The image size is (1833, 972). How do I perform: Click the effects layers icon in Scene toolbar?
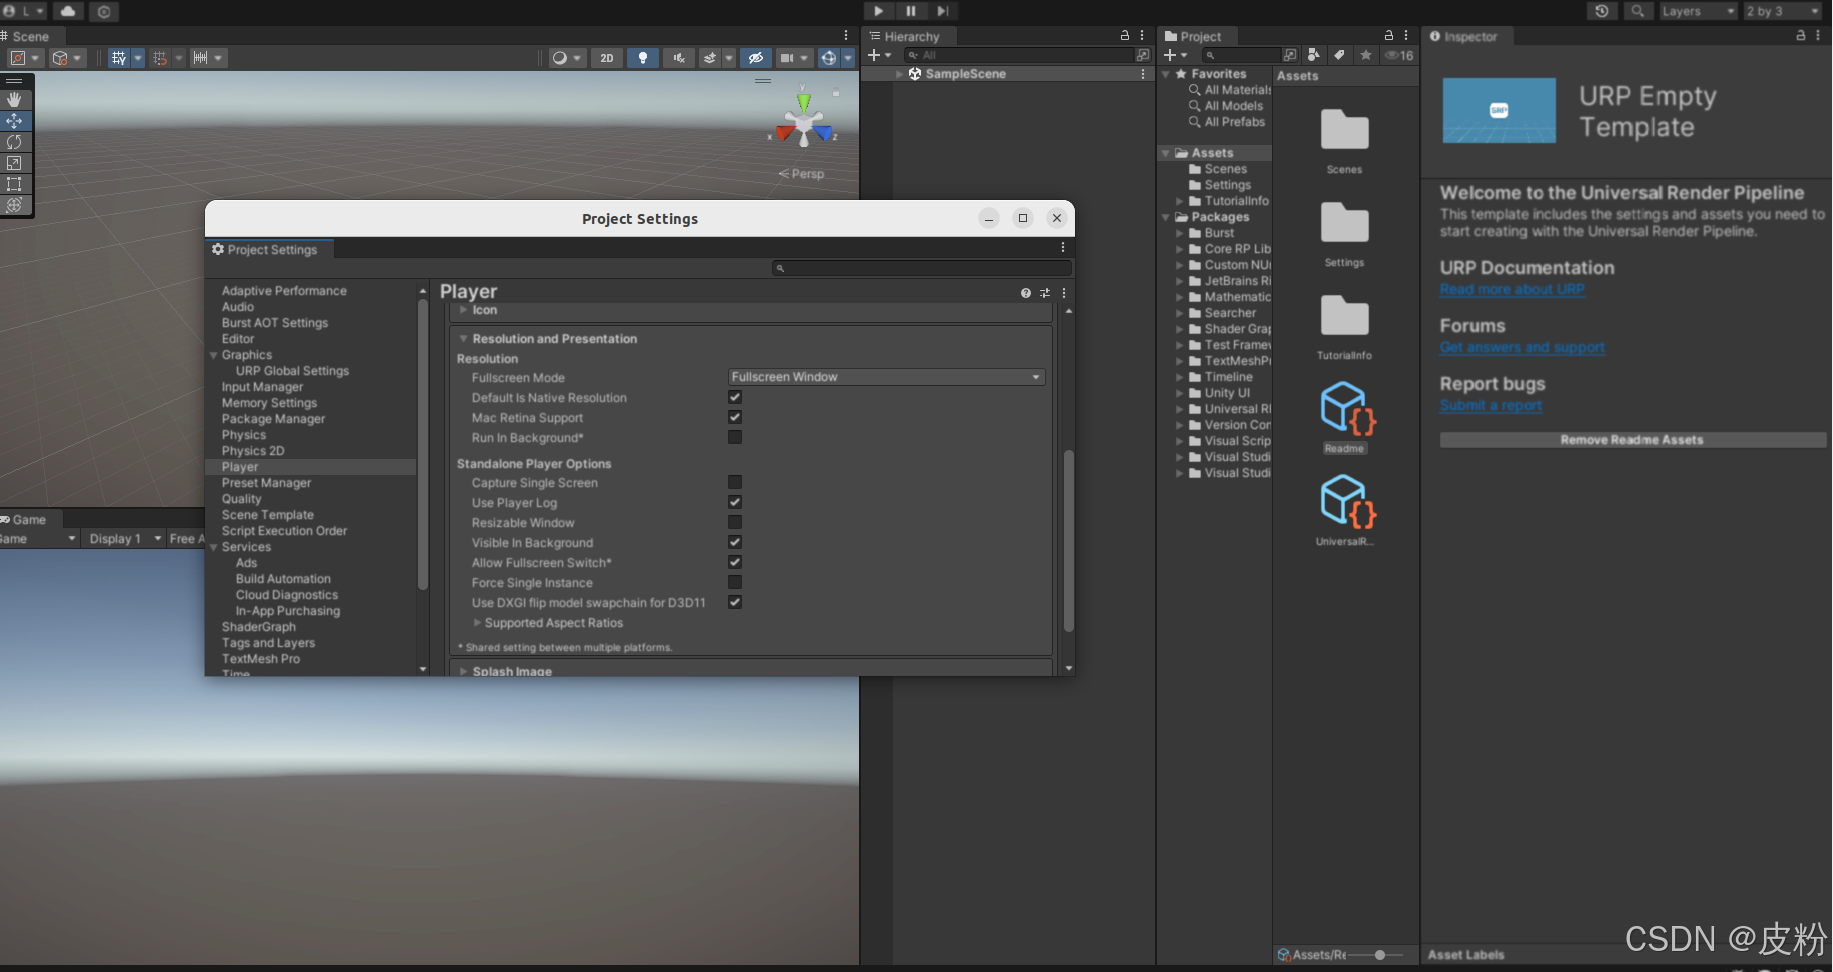click(710, 58)
